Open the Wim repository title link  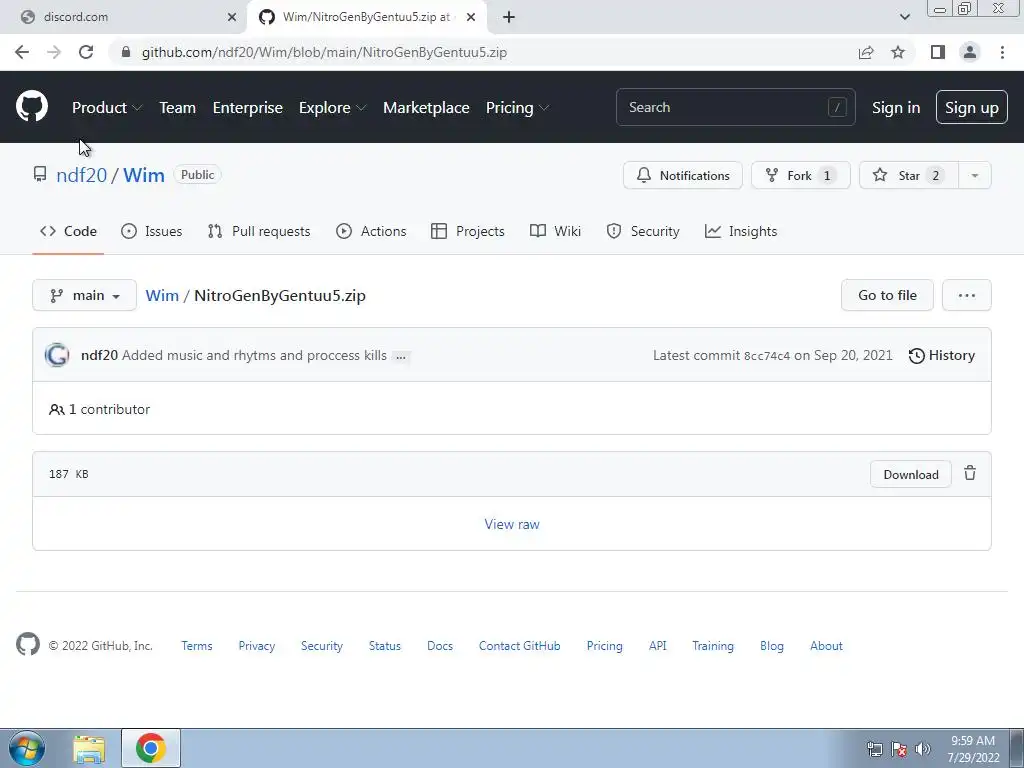coord(144,175)
